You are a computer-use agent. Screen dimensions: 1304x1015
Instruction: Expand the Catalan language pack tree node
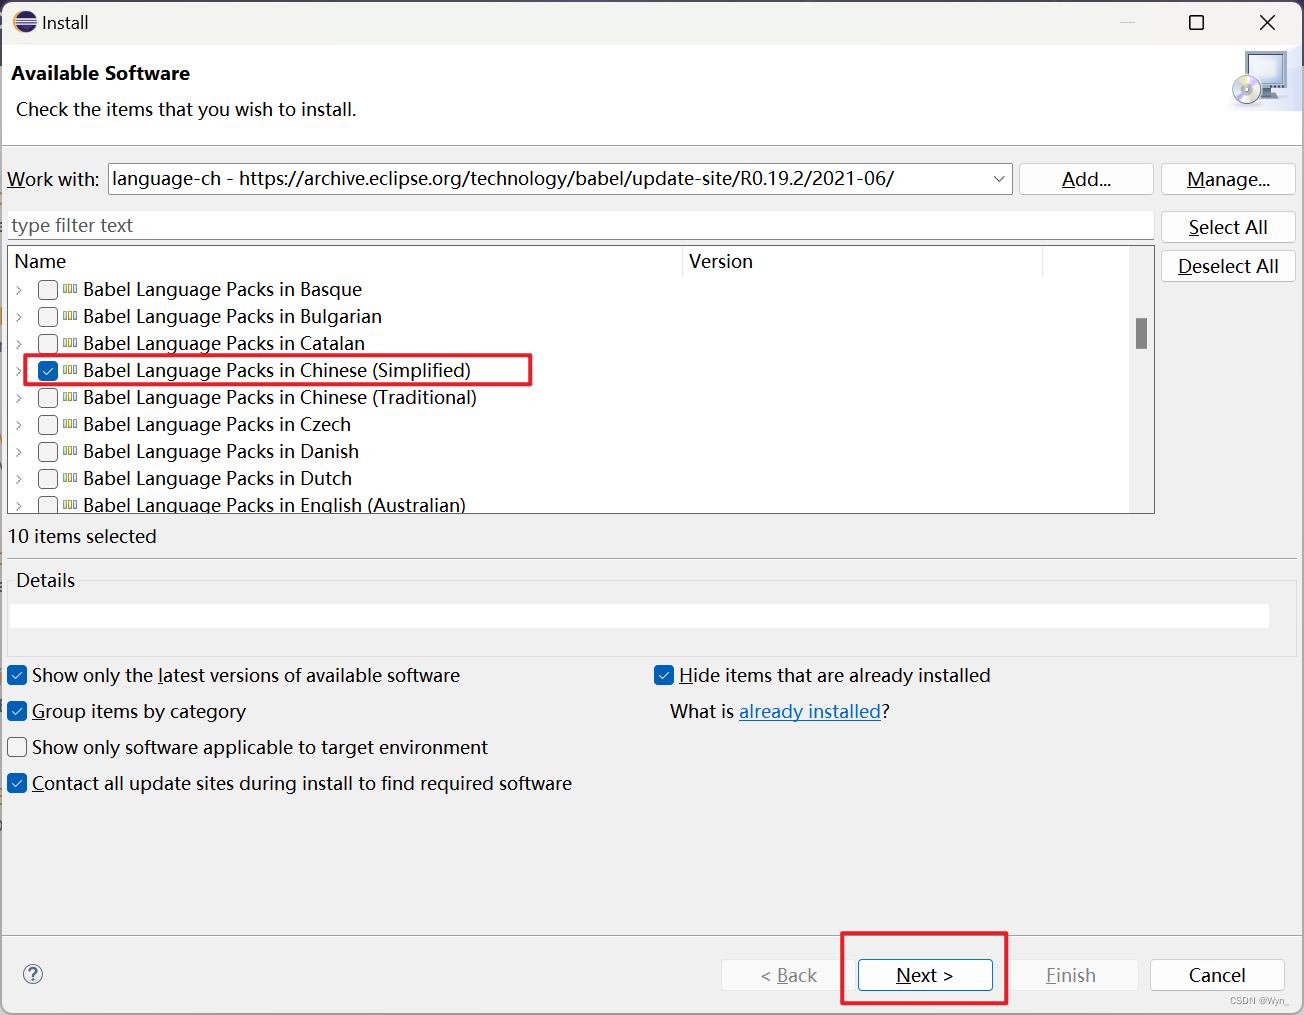point(19,344)
